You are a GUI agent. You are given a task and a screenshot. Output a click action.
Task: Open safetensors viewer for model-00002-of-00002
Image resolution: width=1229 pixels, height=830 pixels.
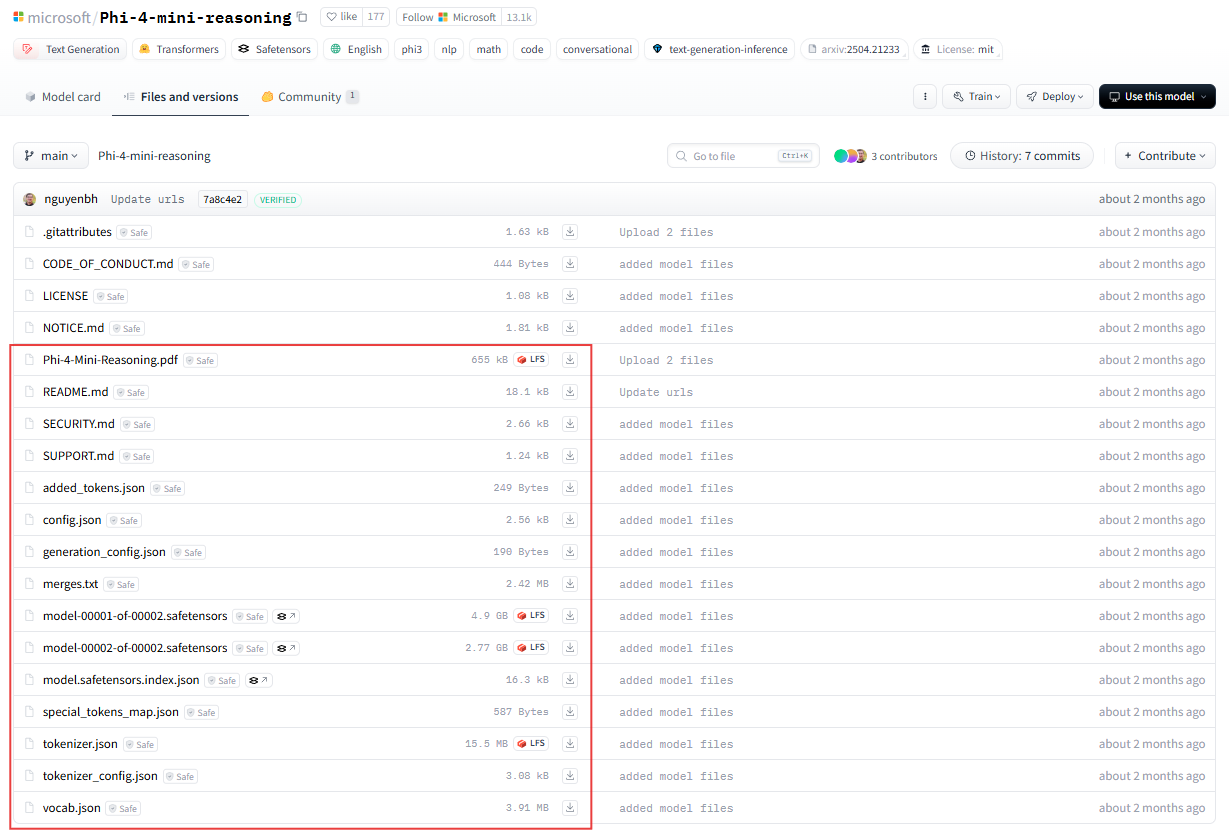coord(286,648)
